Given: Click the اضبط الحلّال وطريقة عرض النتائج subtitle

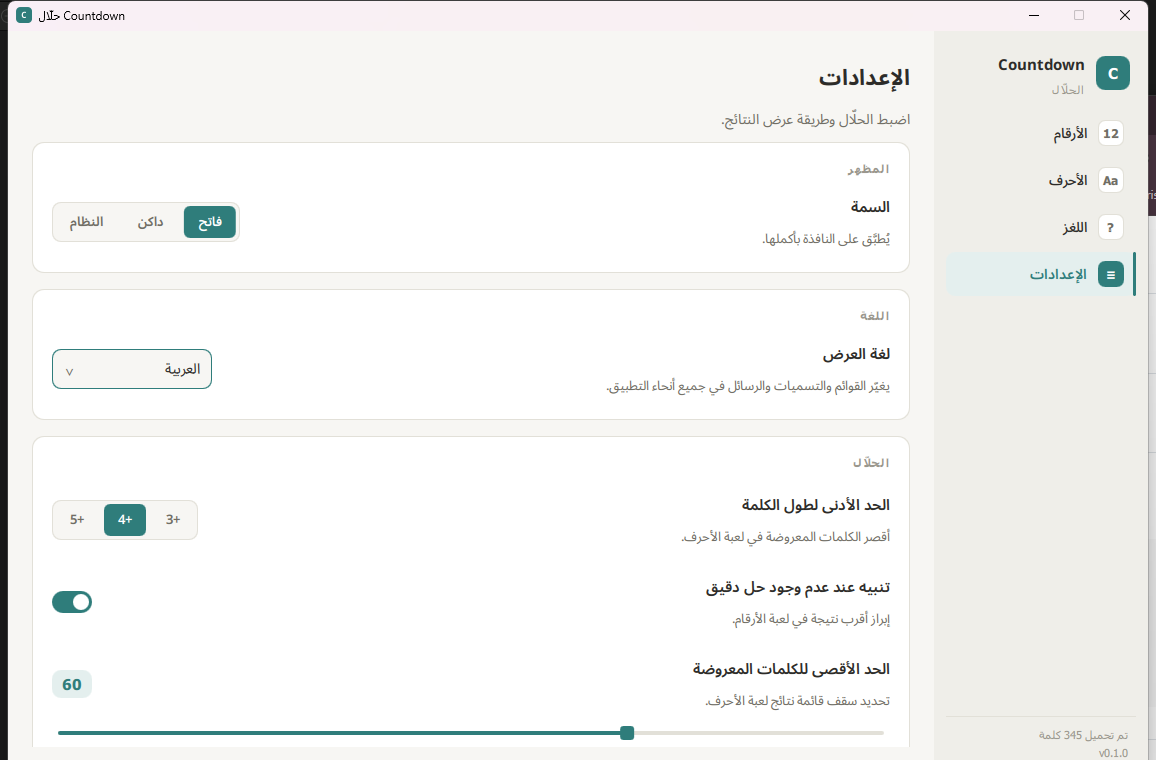Looking at the screenshot, I should point(815,119).
